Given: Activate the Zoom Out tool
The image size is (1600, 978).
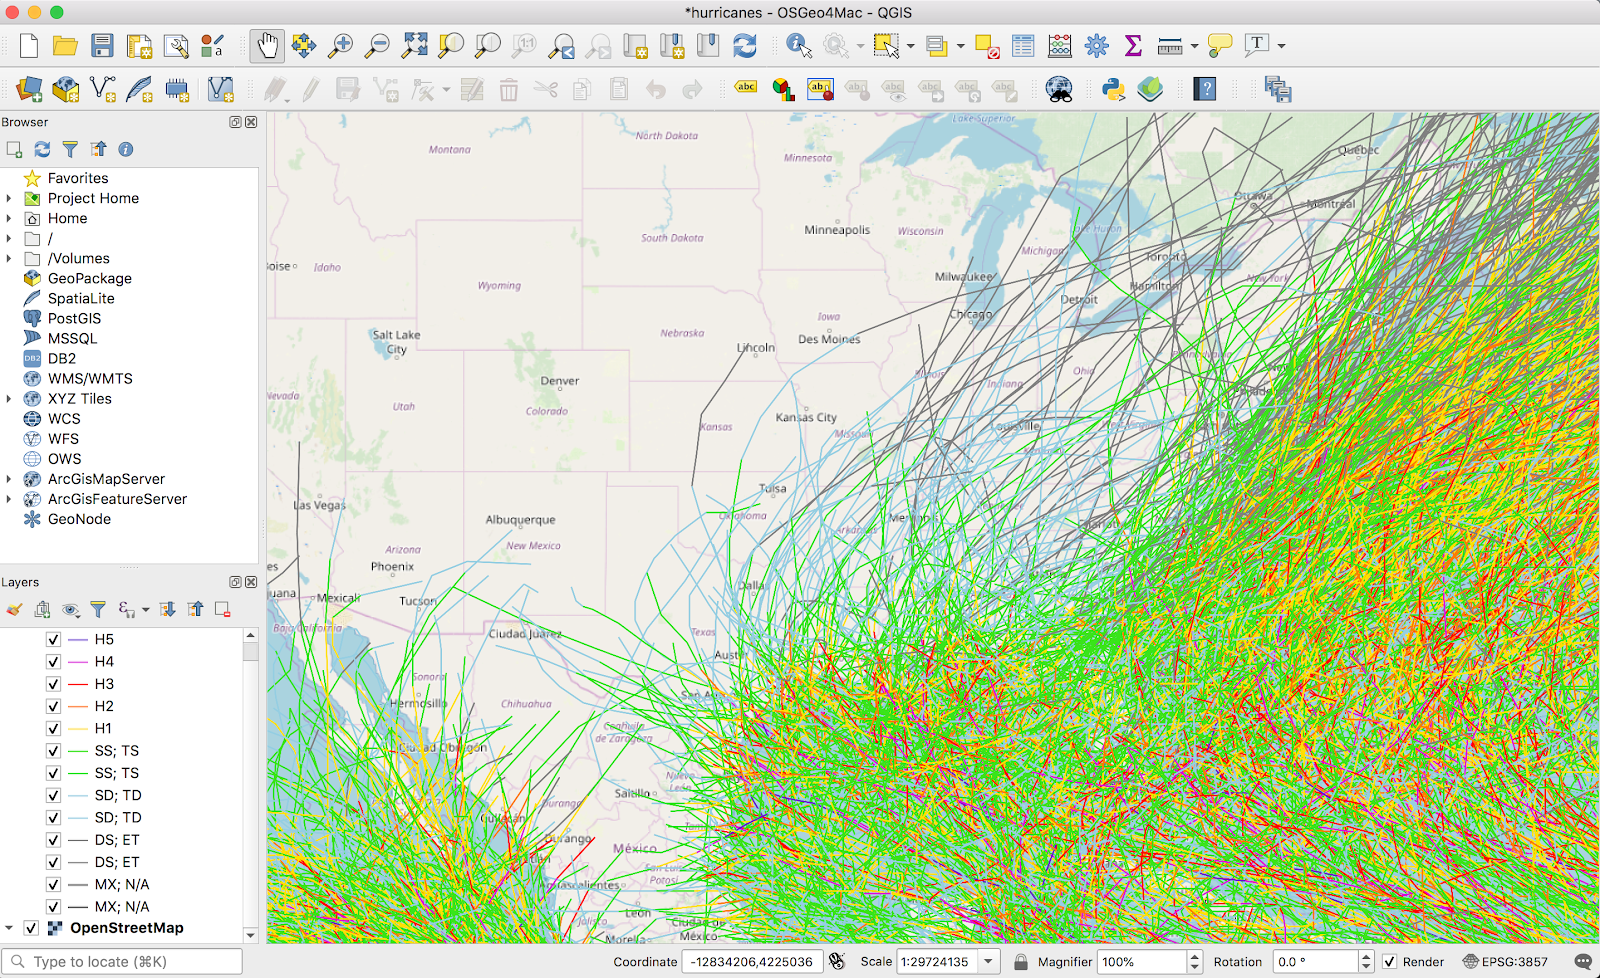Looking at the screenshot, I should [x=377, y=46].
